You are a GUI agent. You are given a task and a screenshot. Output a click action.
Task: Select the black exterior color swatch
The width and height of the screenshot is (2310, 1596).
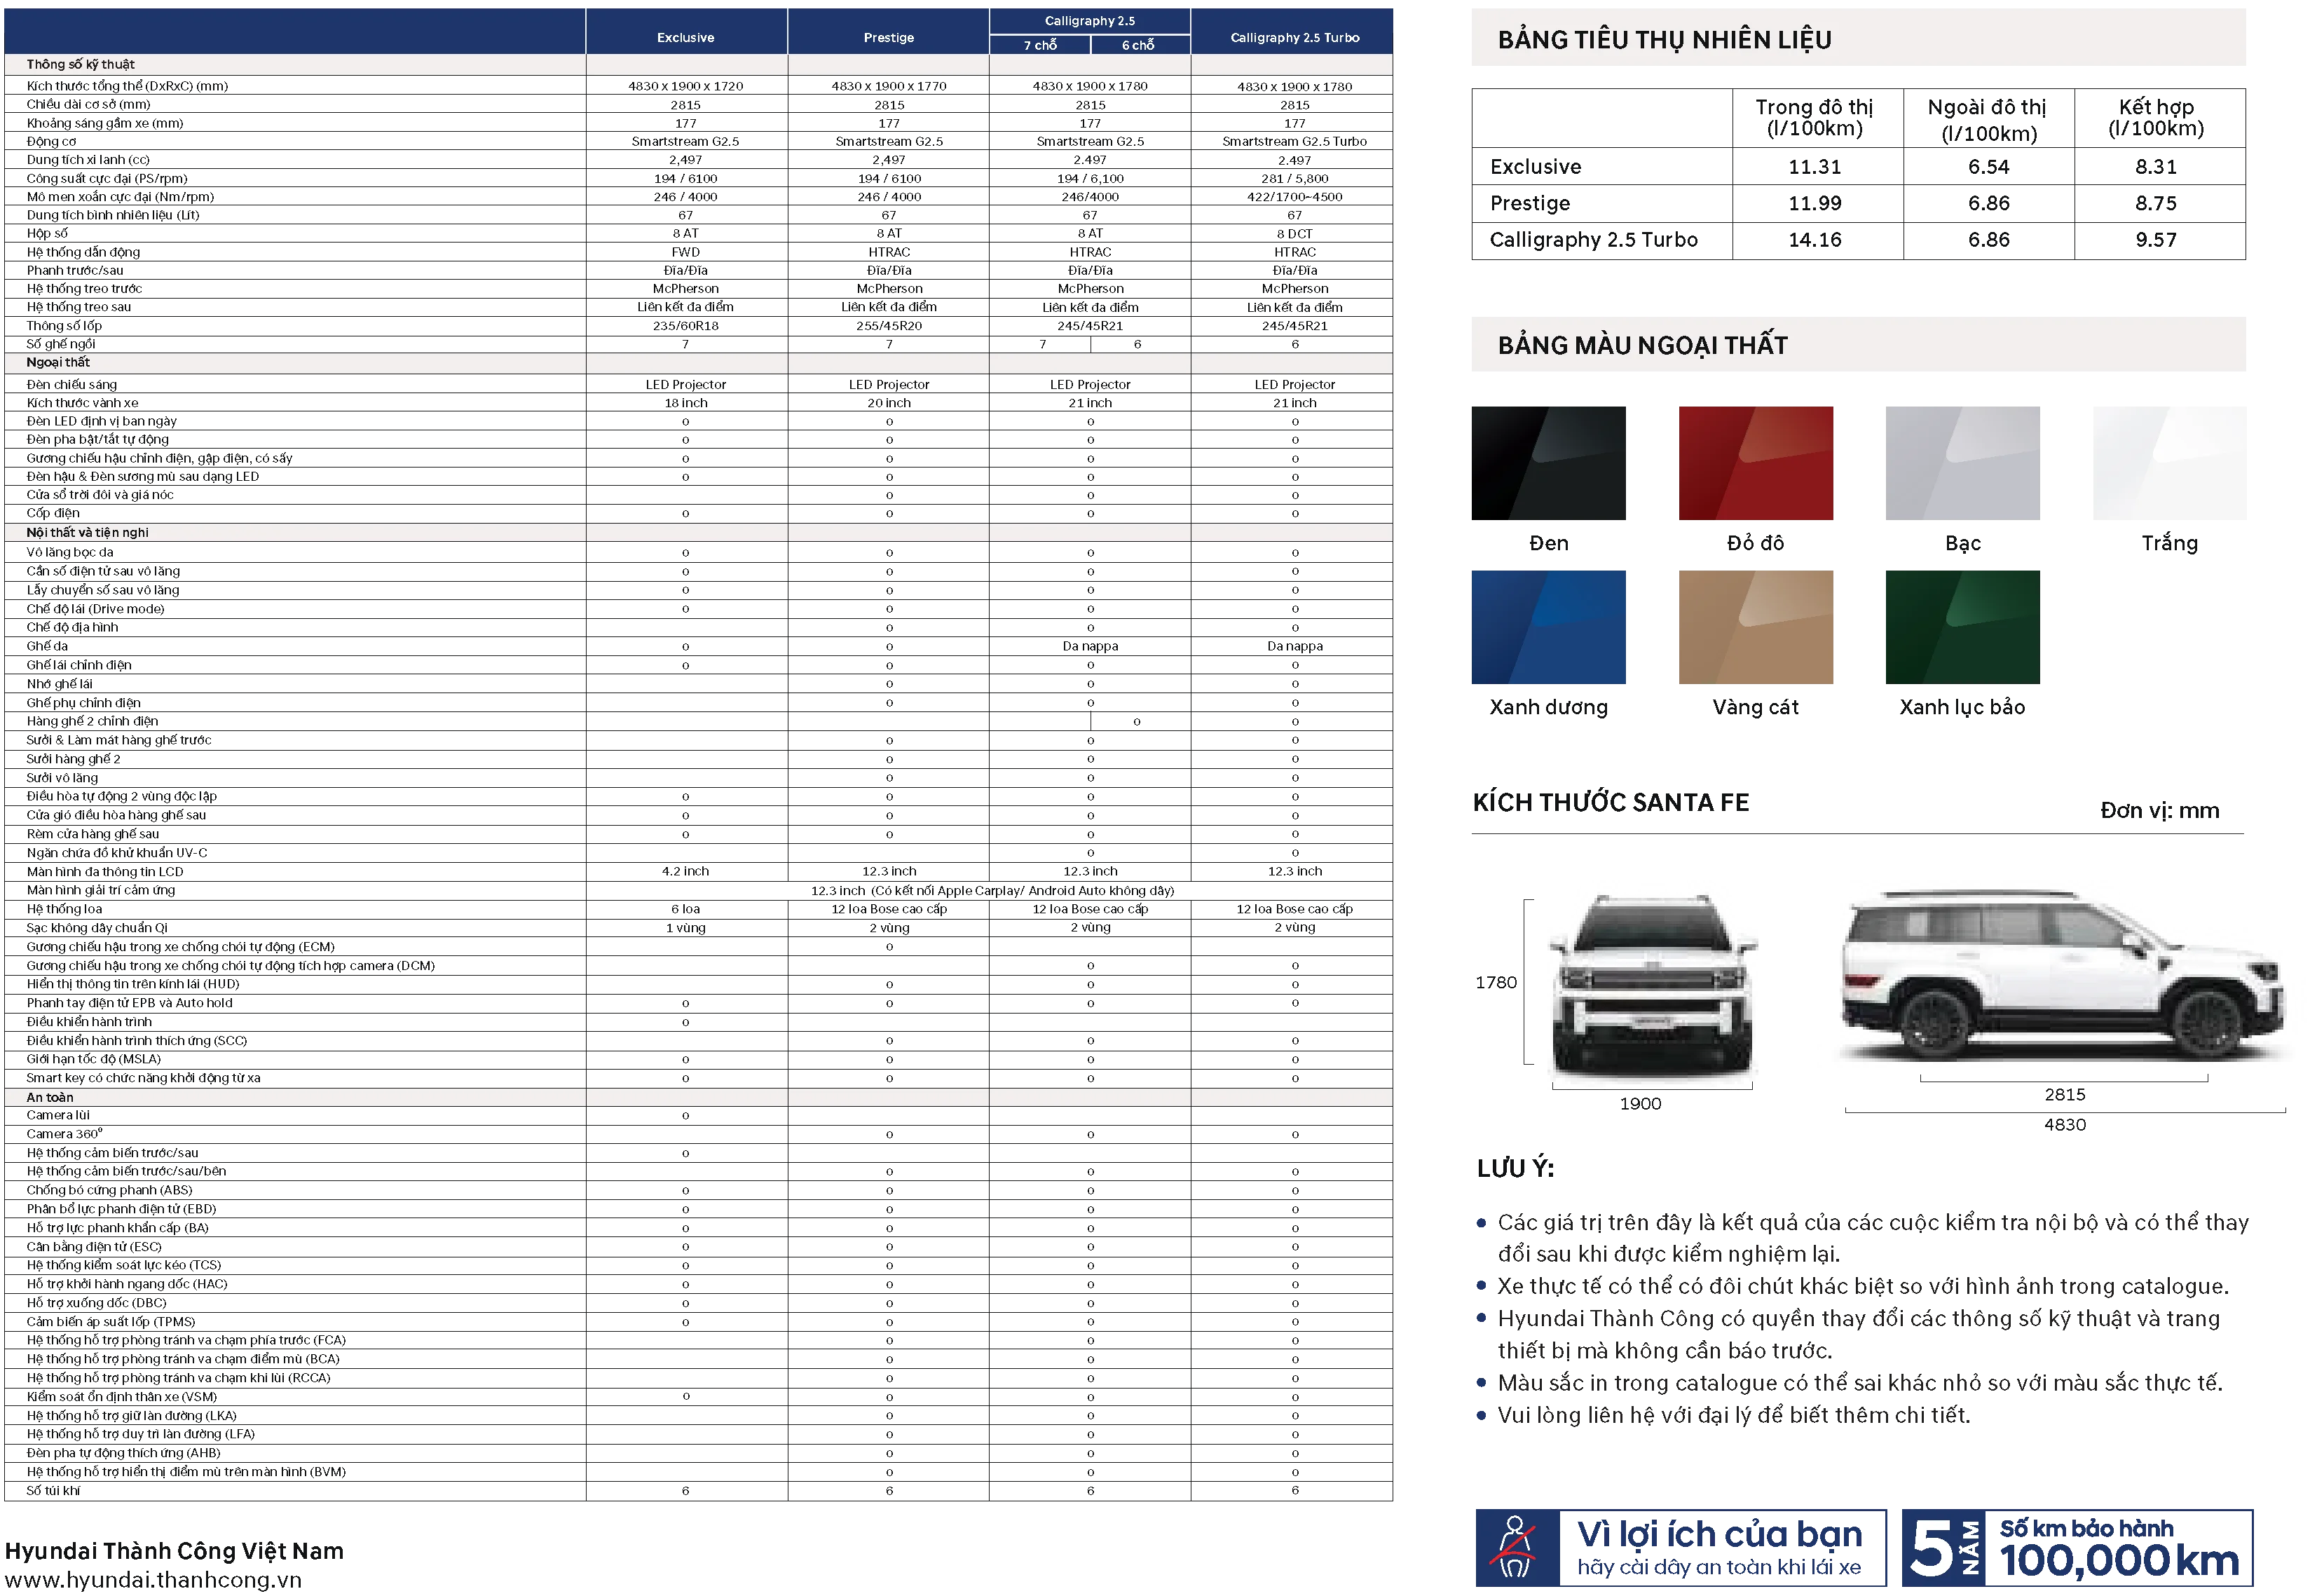(x=1547, y=462)
